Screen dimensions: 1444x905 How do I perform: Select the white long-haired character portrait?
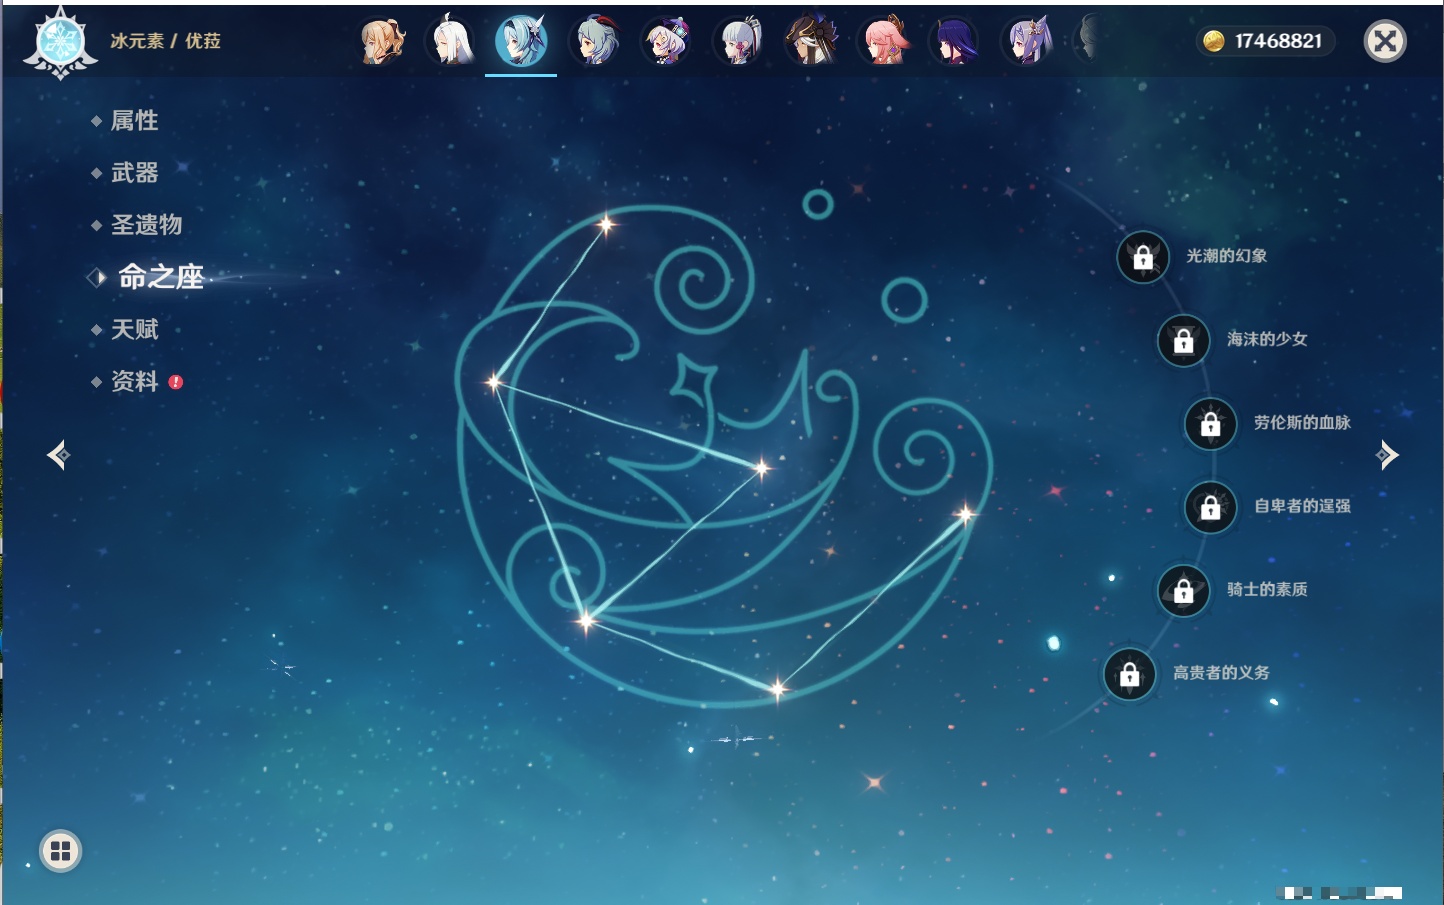(452, 41)
